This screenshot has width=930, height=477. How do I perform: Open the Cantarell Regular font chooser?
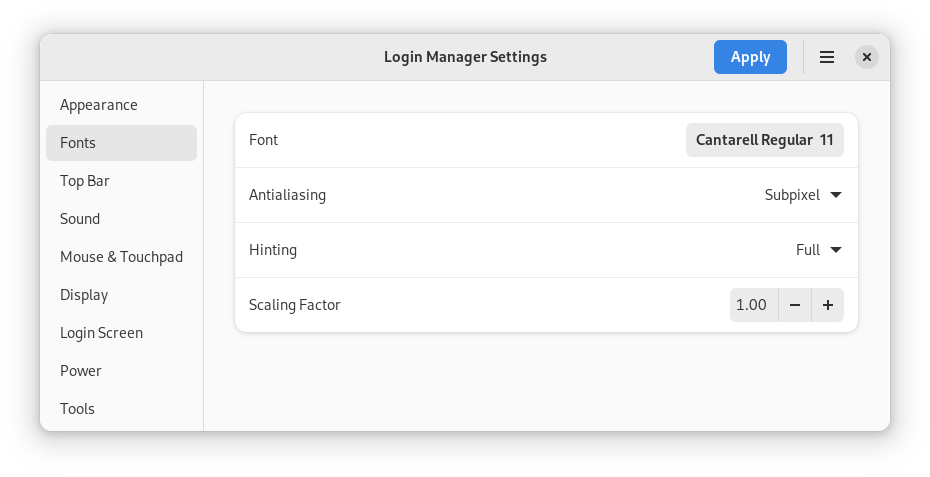point(764,140)
